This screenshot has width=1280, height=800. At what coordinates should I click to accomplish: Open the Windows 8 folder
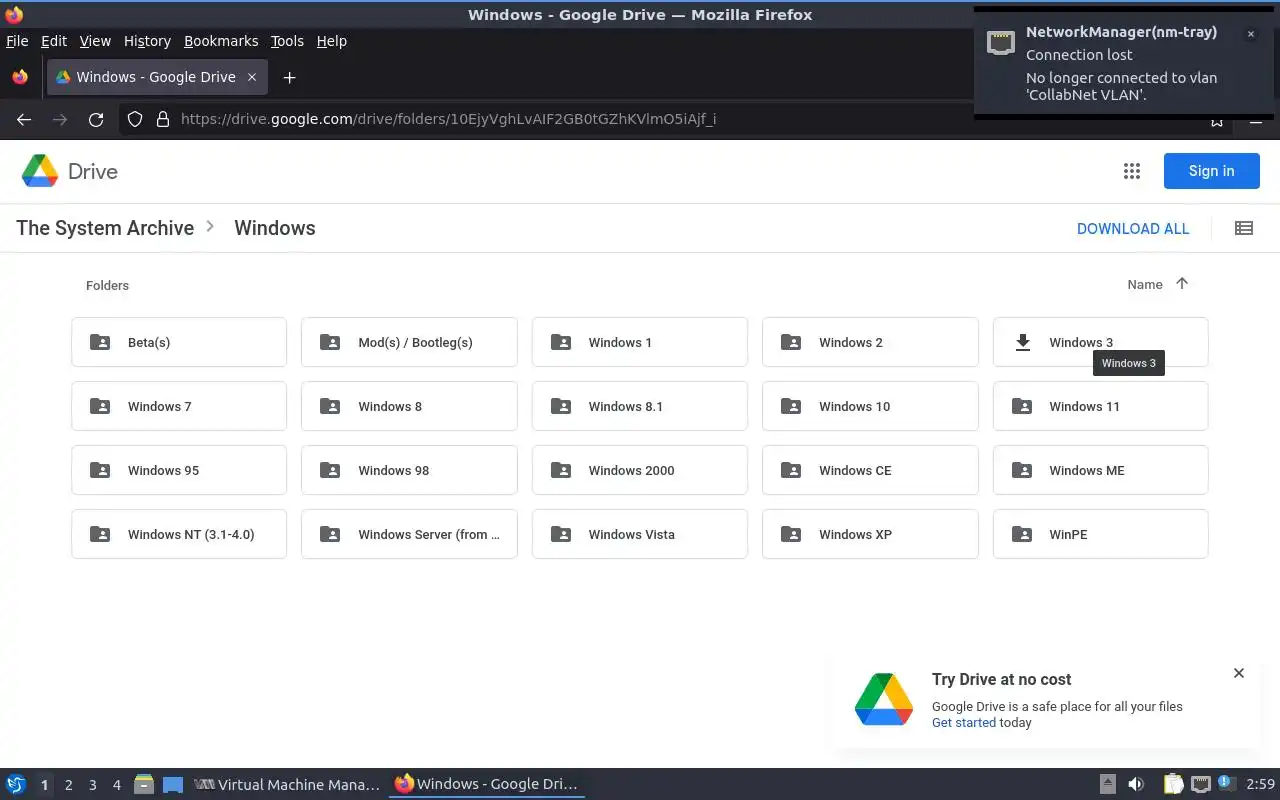click(409, 406)
